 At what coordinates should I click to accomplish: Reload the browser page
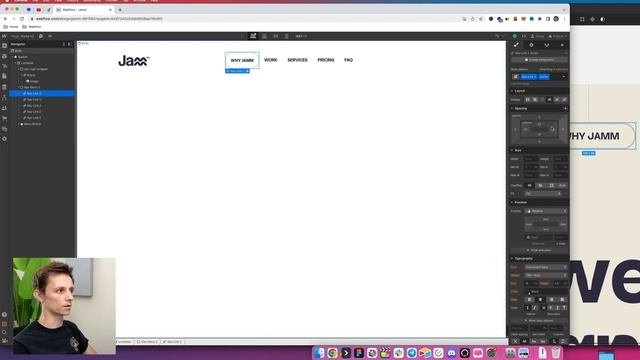coord(22,19)
